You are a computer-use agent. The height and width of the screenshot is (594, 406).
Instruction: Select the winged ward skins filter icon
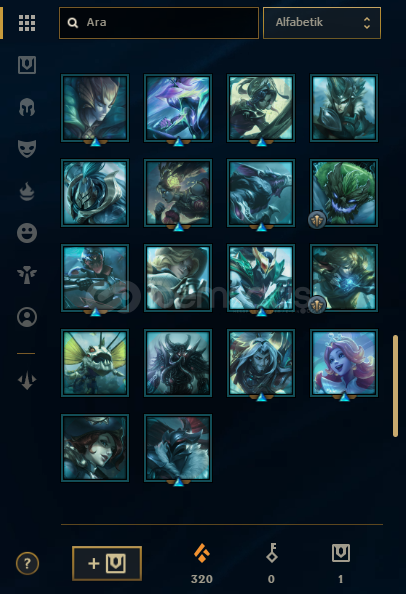[x=27, y=275]
